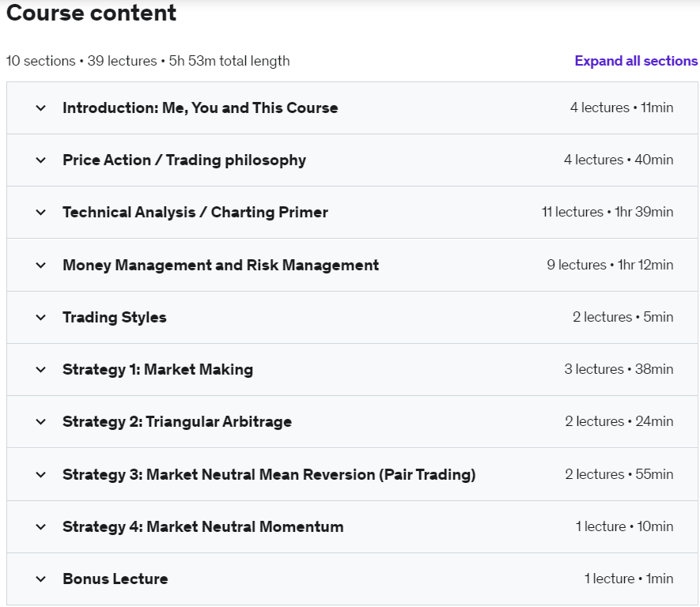700x607 pixels.
Task: Expand chevron beside Price Action / Trading philosophy
Action: [41, 160]
